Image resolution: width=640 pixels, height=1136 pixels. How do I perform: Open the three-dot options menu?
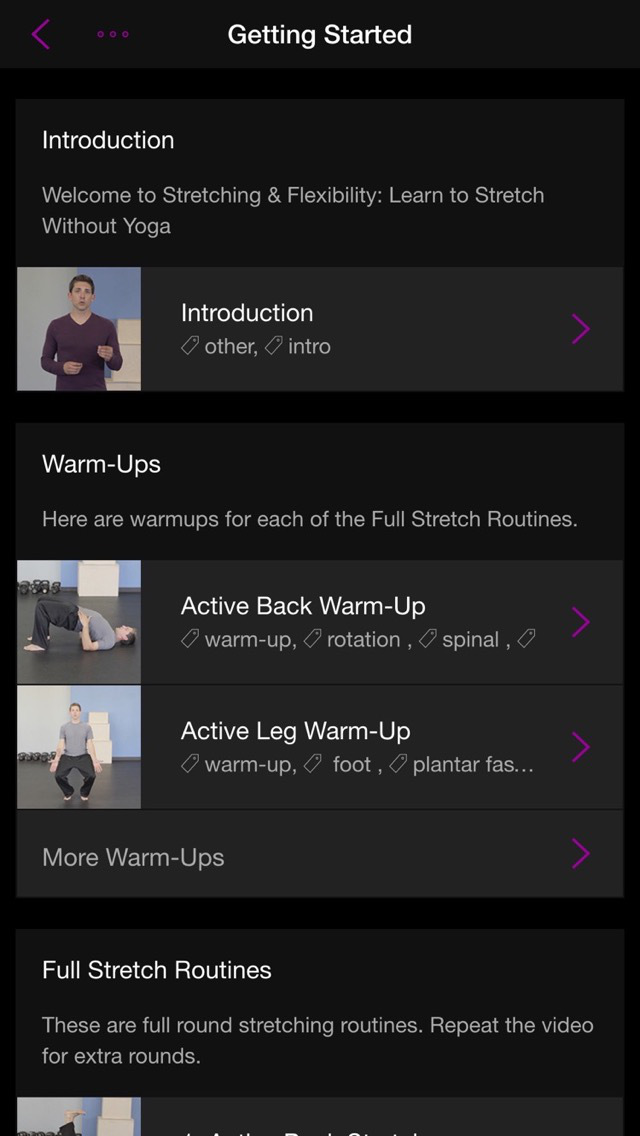point(113,34)
